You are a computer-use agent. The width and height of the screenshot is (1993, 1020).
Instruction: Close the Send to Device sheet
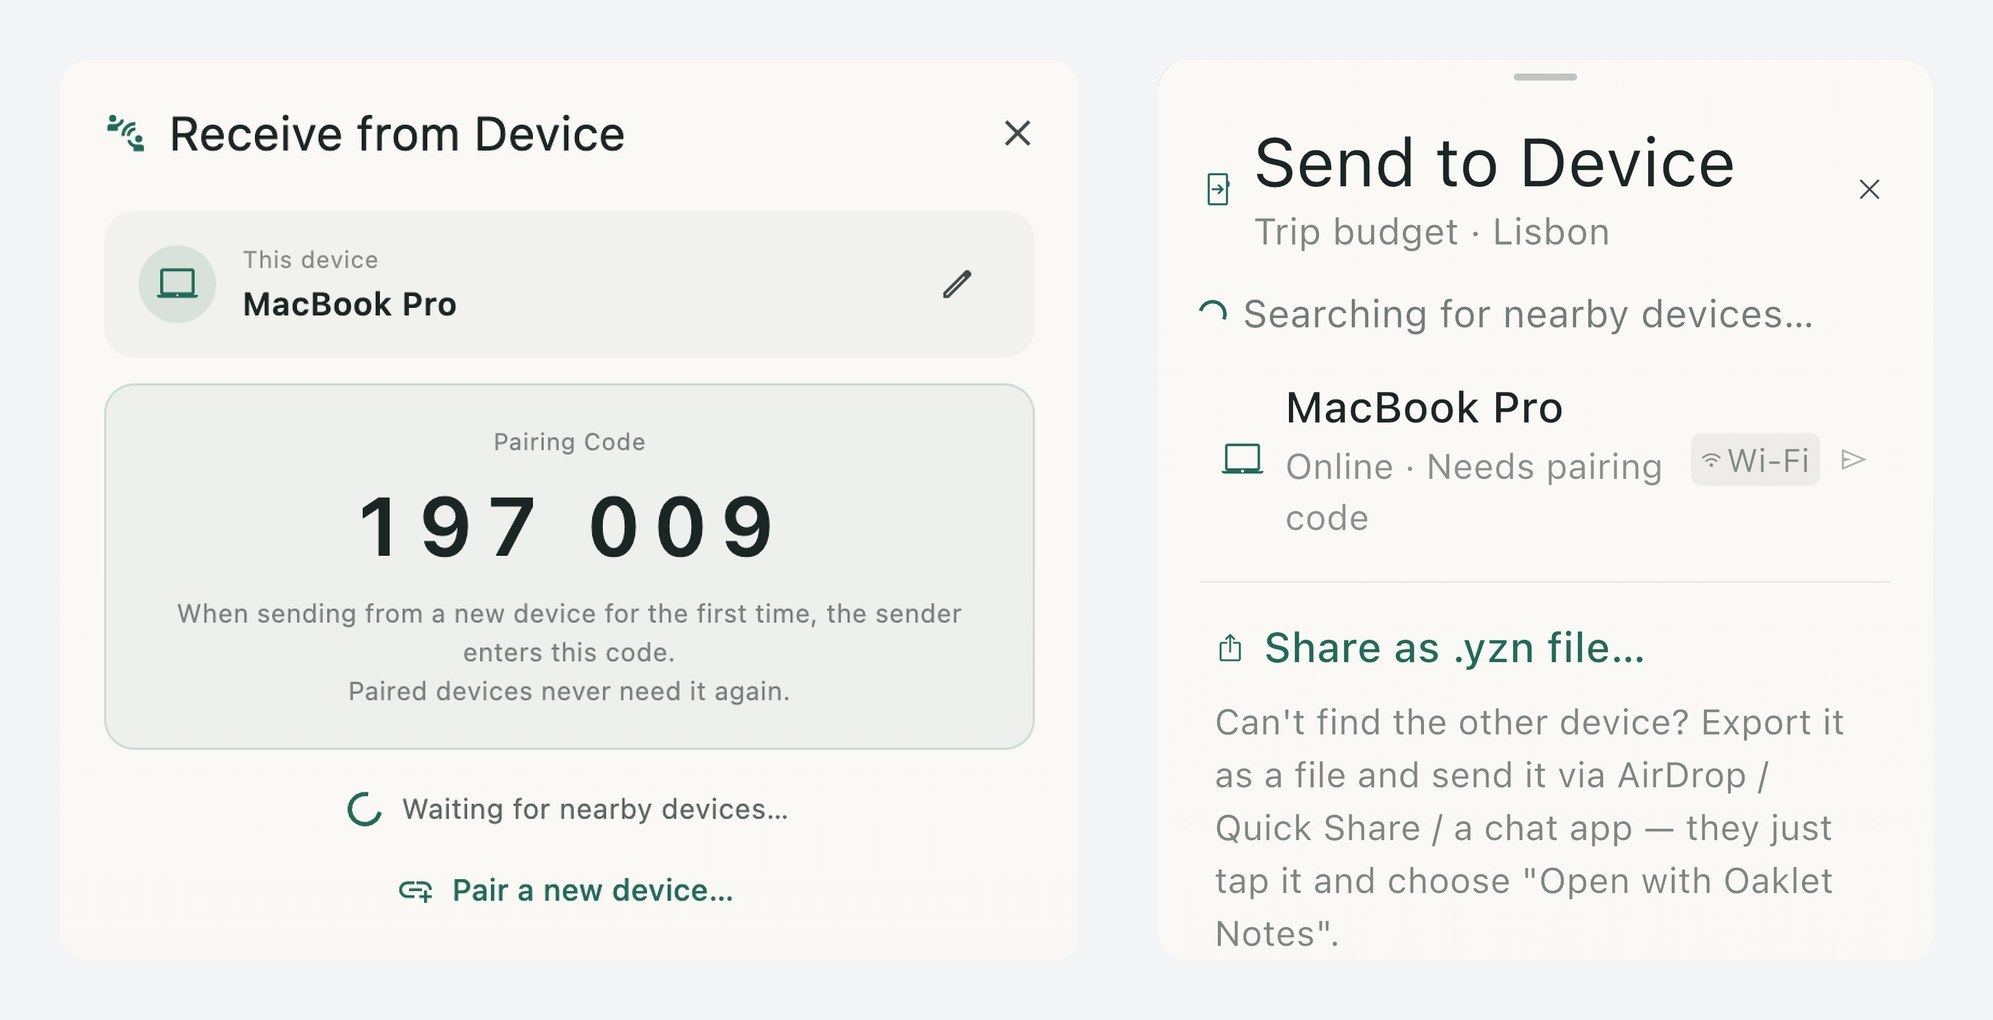click(x=1869, y=189)
